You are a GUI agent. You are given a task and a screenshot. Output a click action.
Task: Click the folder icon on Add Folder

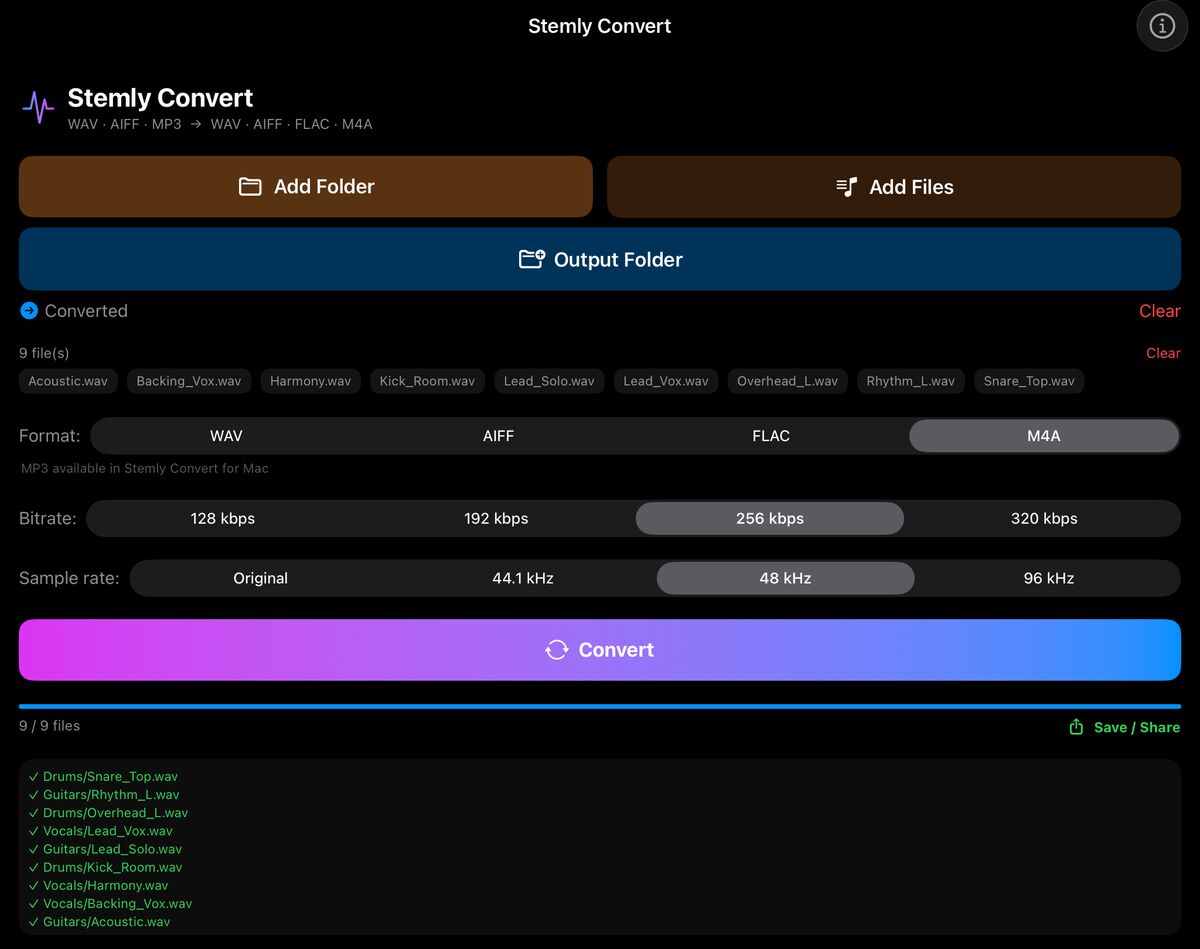250,187
